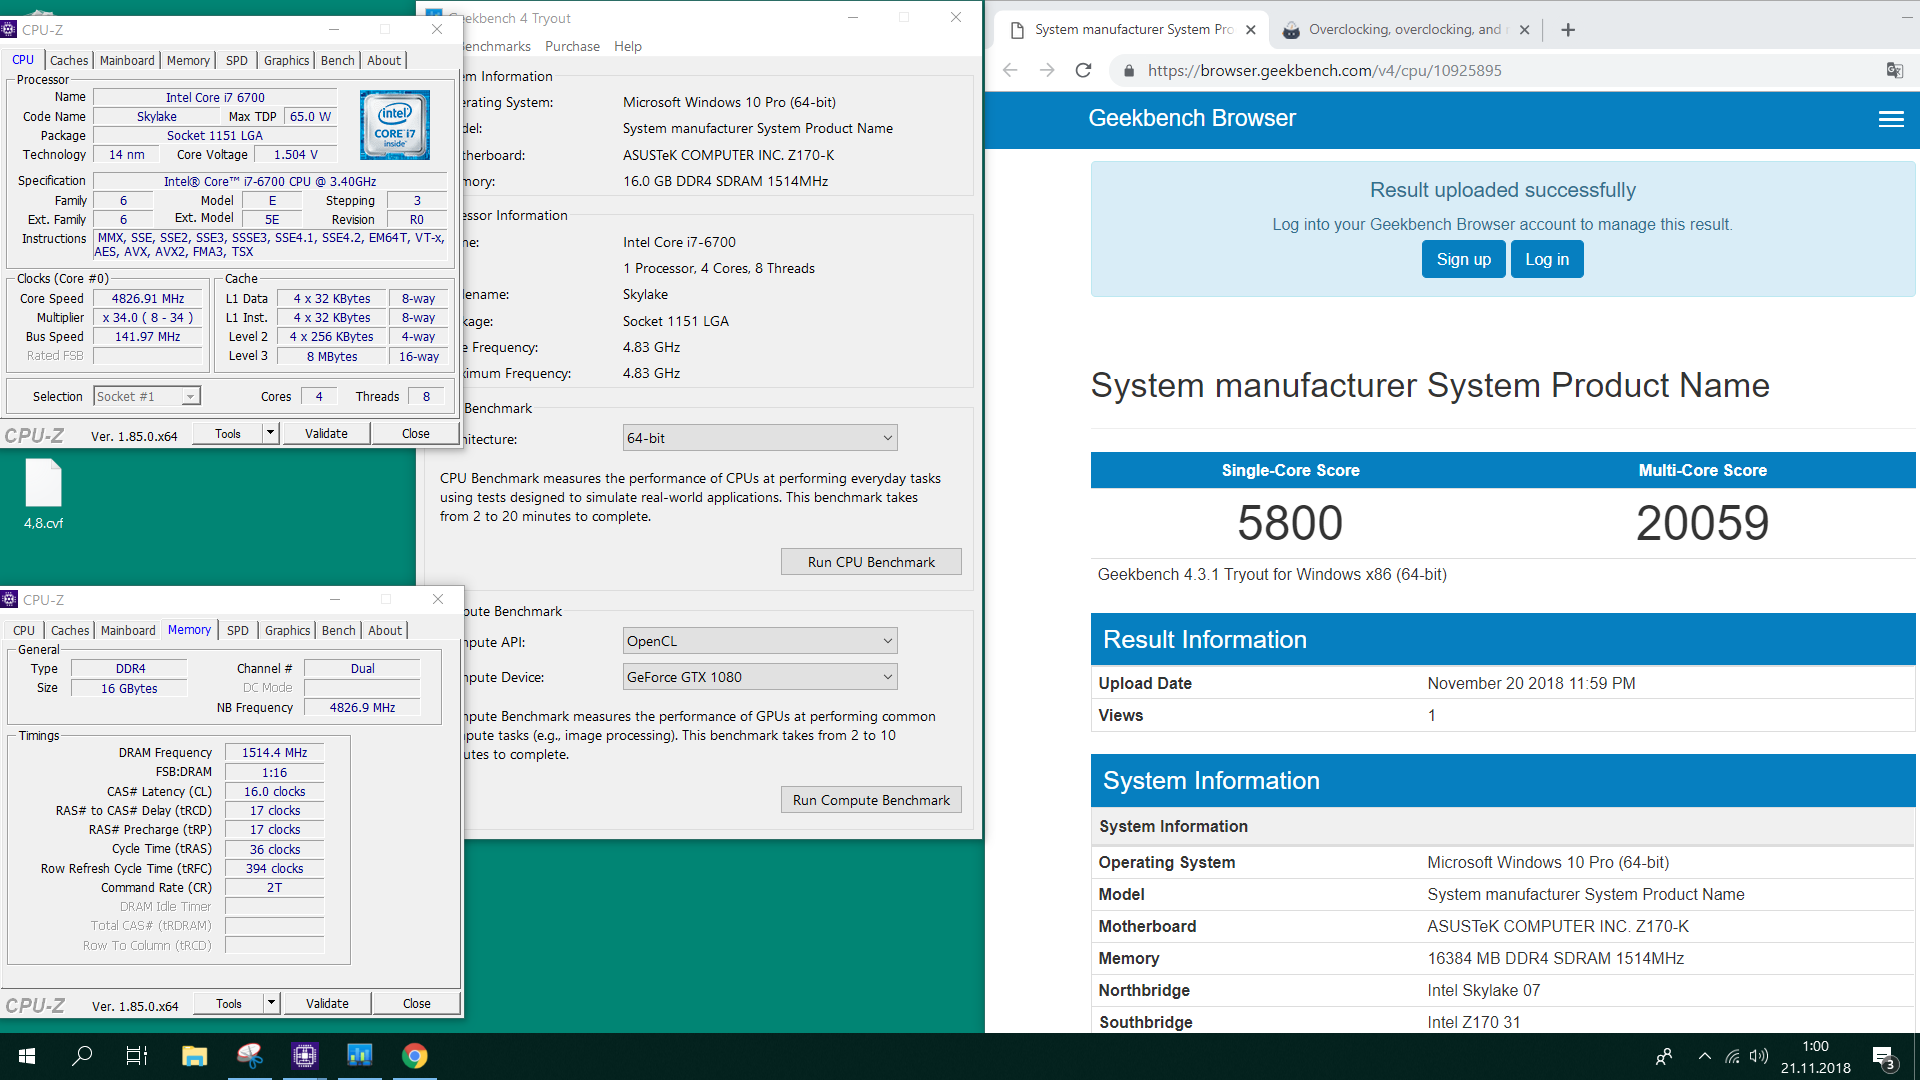The height and width of the screenshot is (1080, 1920).
Task: Select the 'November 20 2018 11:59 PM' upload date
Action: 1531,683
